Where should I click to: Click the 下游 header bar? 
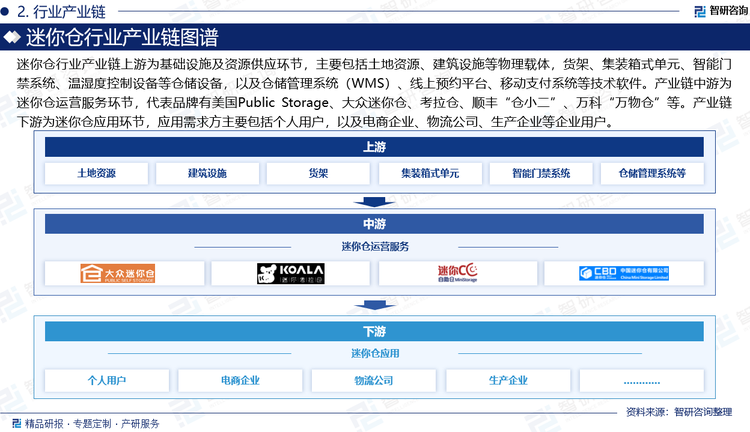374,331
